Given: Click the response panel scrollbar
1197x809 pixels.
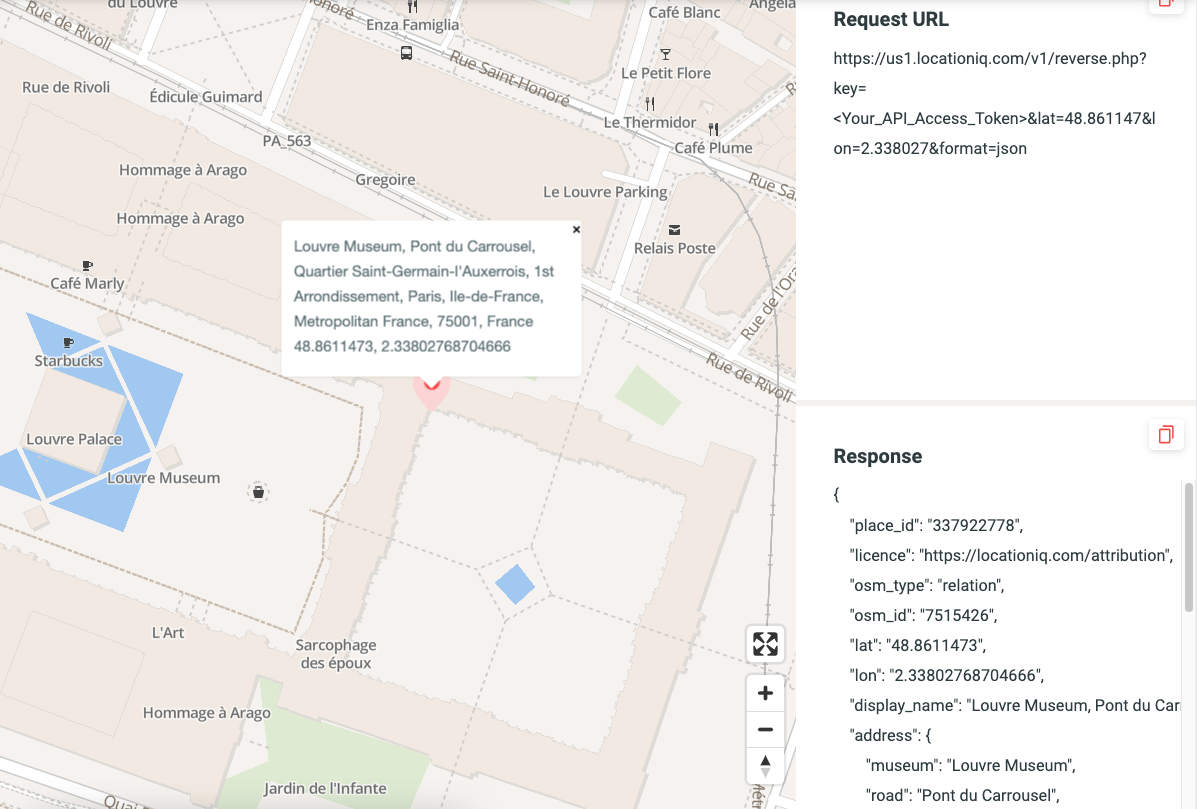Looking at the screenshot, I should click(x=1188, y=546).
